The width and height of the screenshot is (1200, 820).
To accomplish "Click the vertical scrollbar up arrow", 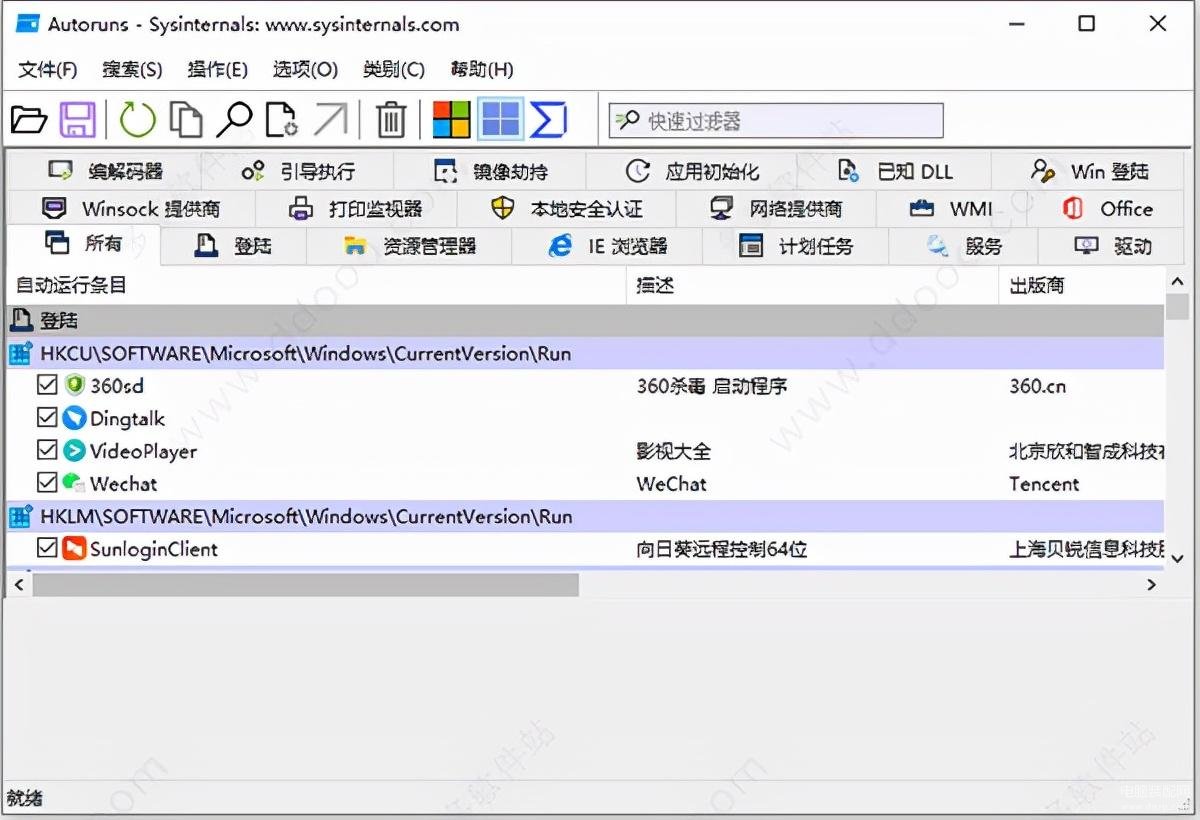I will click(x=1177, y=281).
